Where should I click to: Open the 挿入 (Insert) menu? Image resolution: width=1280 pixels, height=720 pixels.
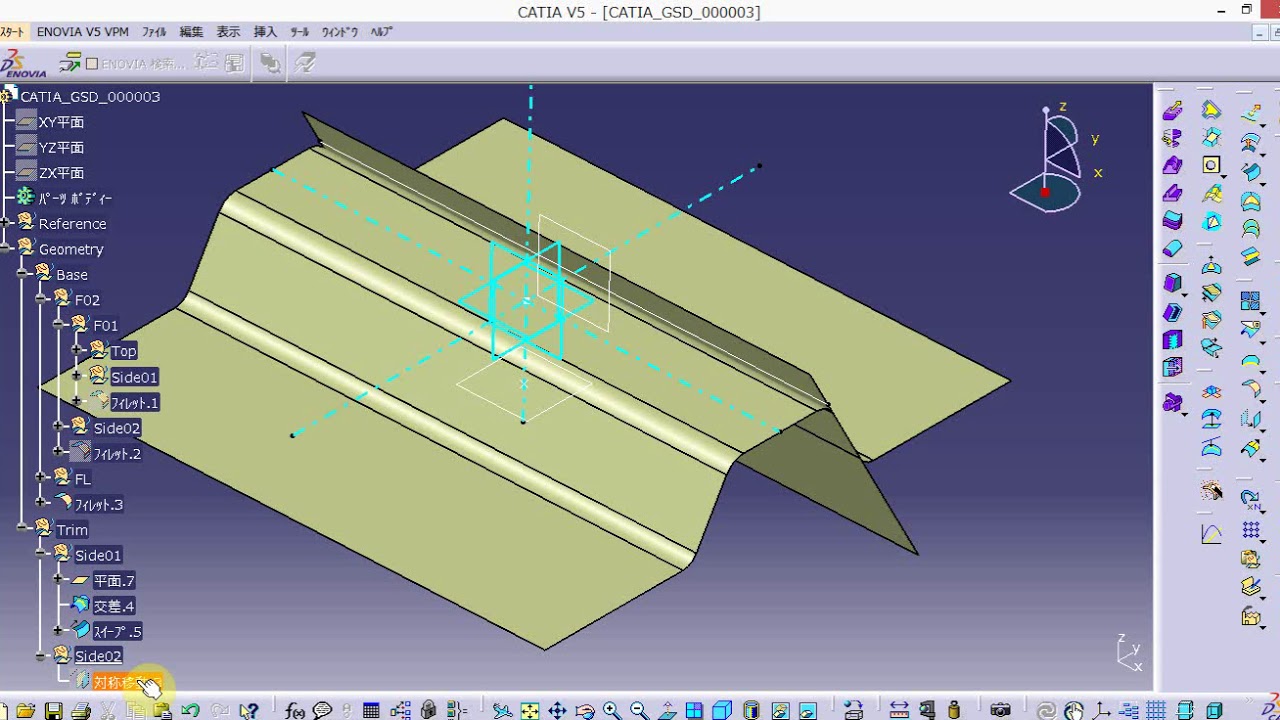(265, 32)
